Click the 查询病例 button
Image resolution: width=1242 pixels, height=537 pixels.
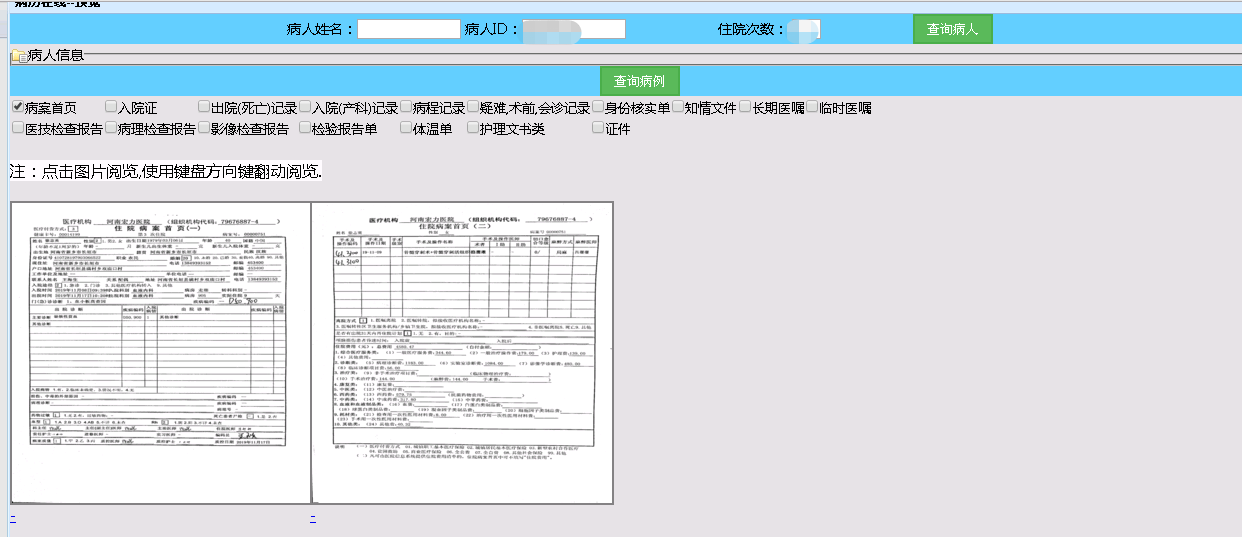coord(640,81)
